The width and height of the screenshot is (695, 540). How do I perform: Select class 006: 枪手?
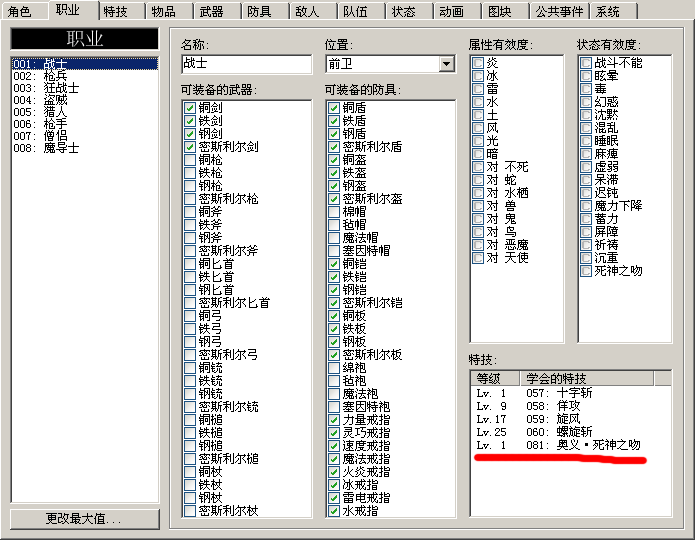click(84, 124)
